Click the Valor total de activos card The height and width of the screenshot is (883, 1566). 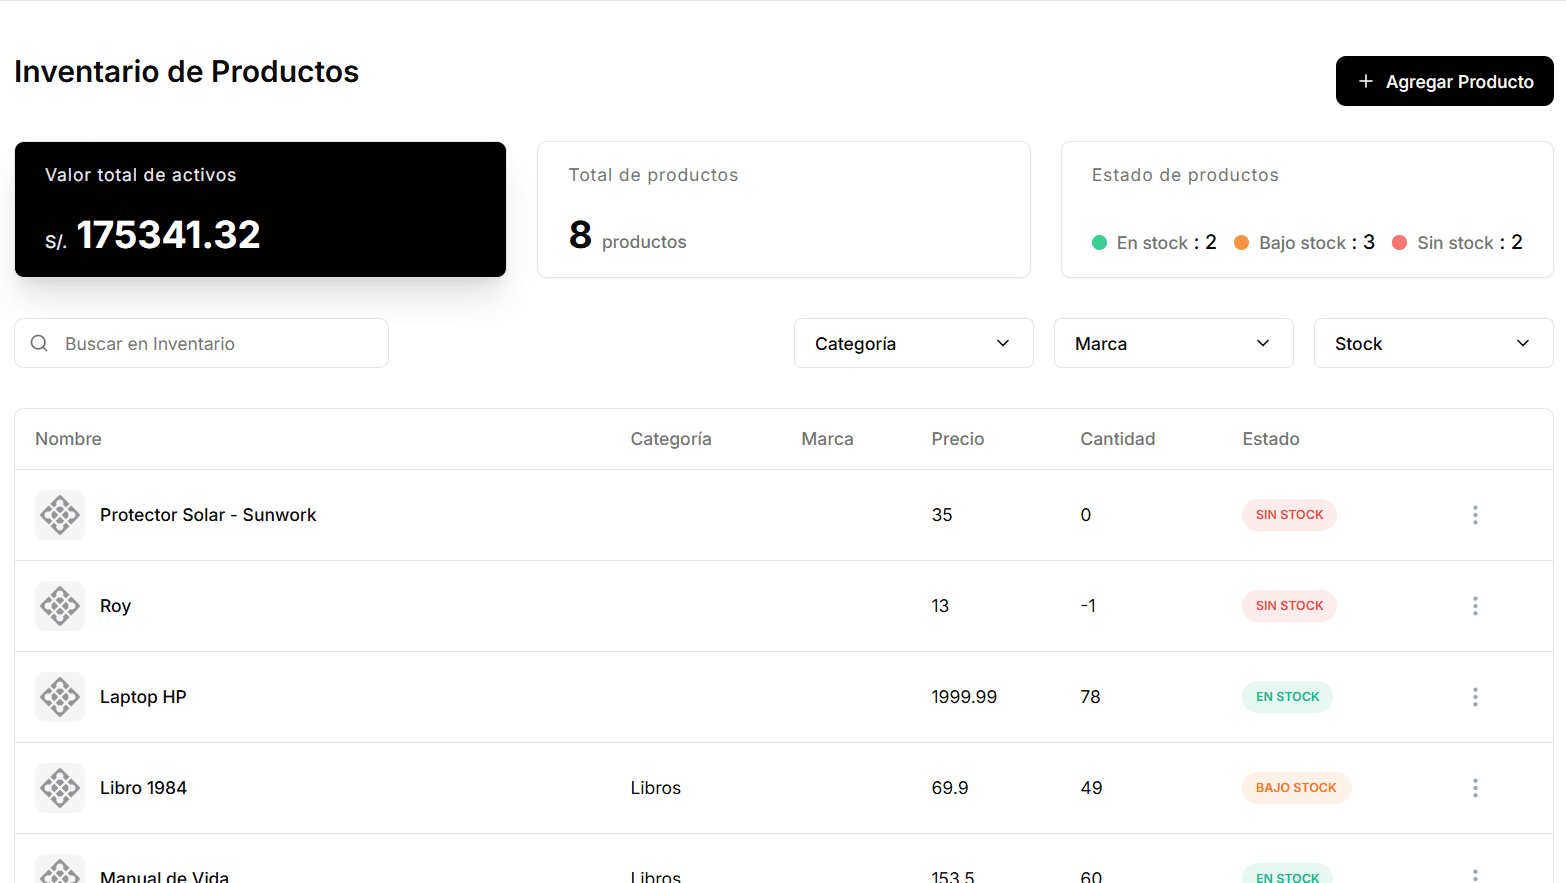260,209
